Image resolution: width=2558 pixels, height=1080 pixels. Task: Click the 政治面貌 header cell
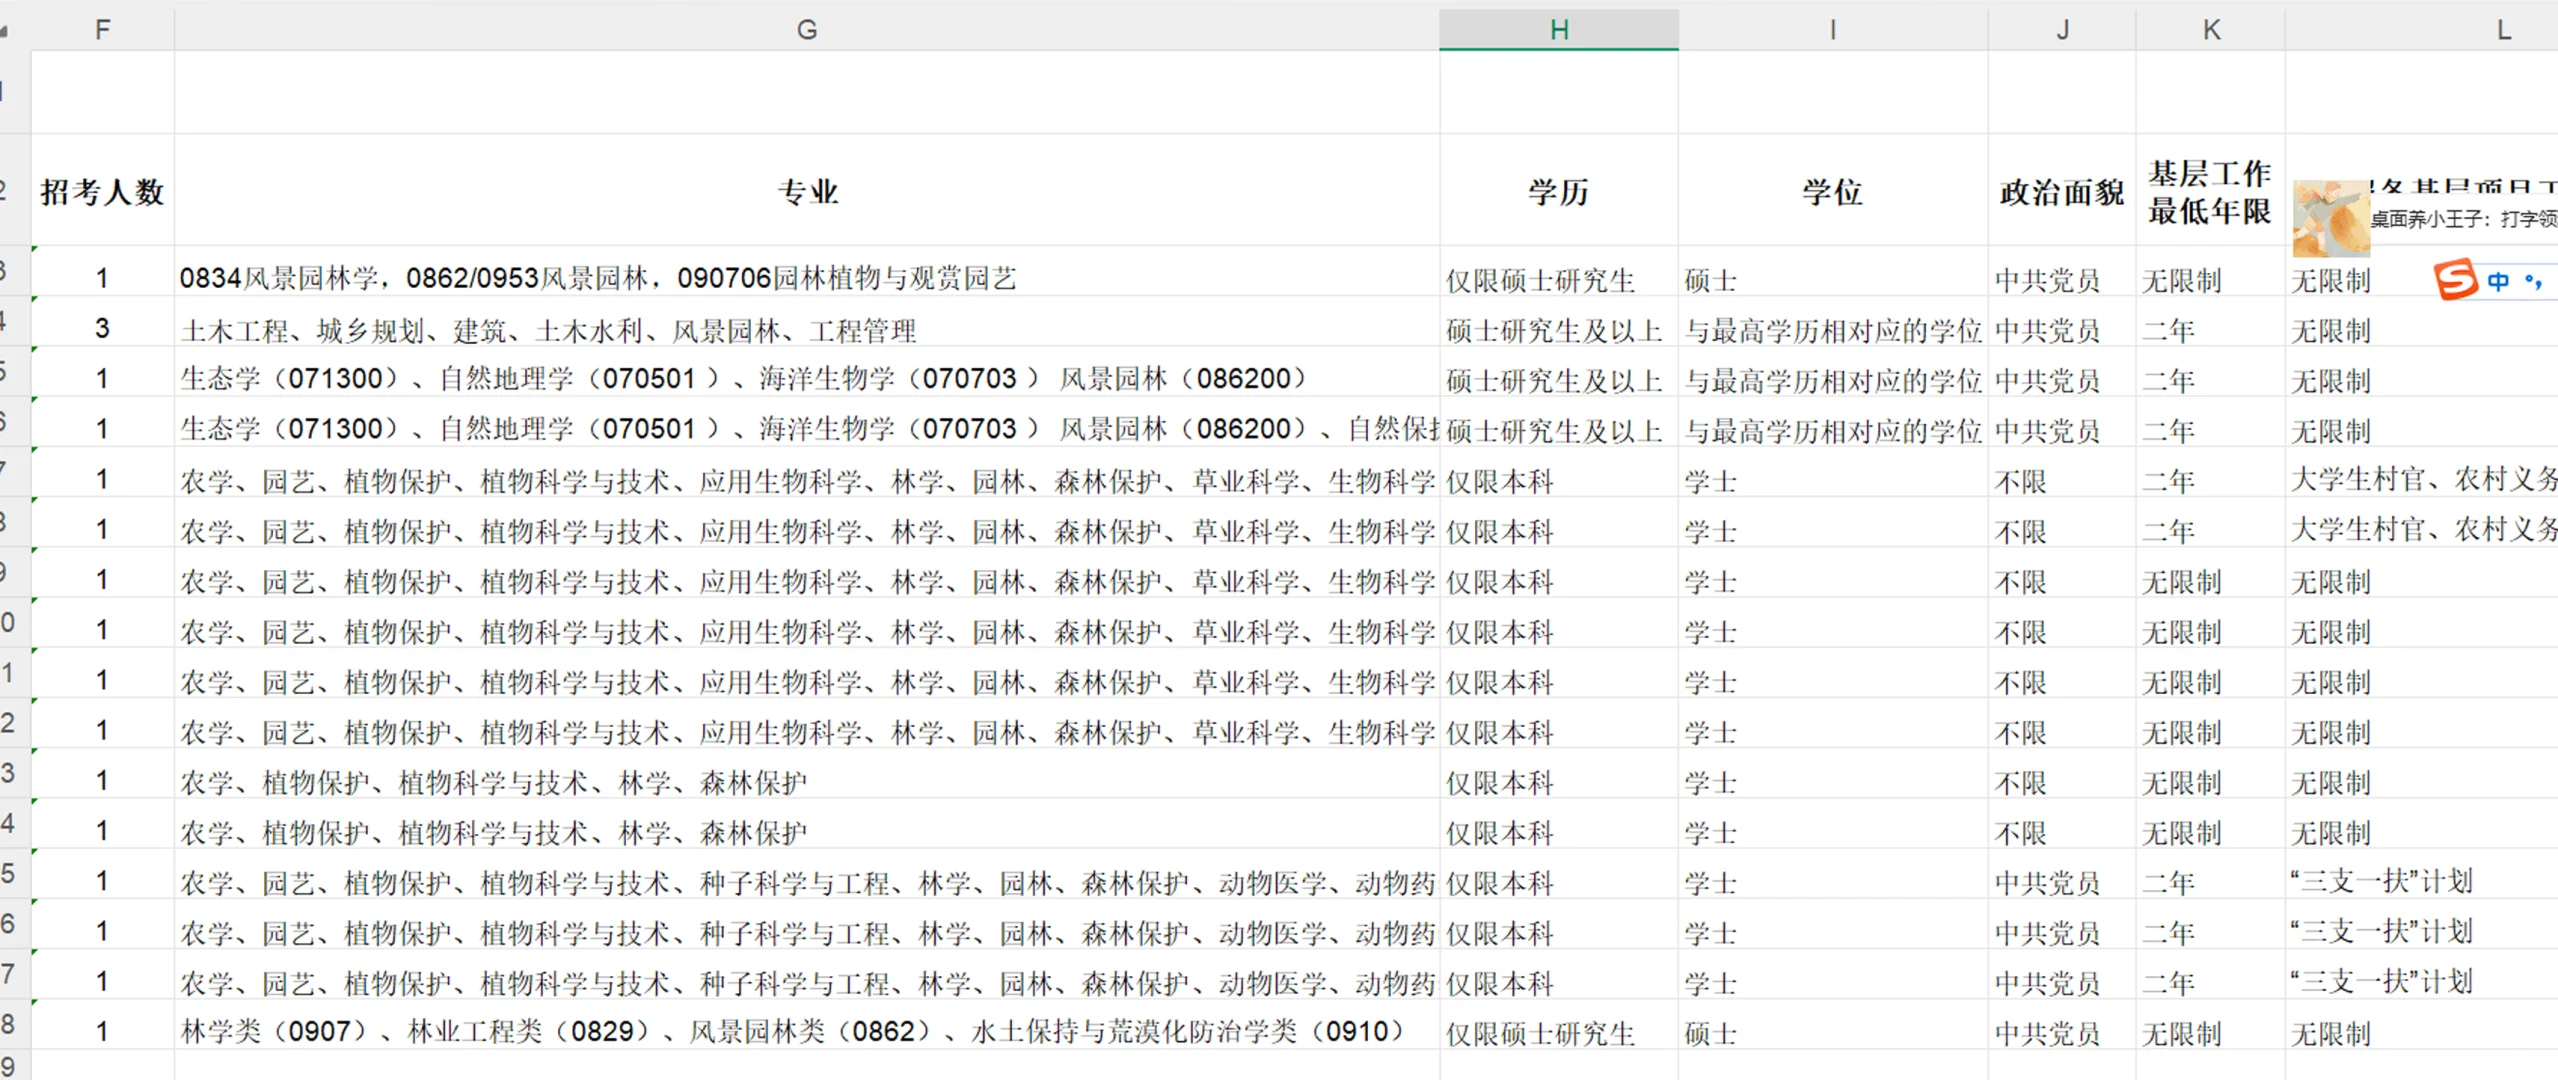pyautogui.click(x=2061, y=191)
